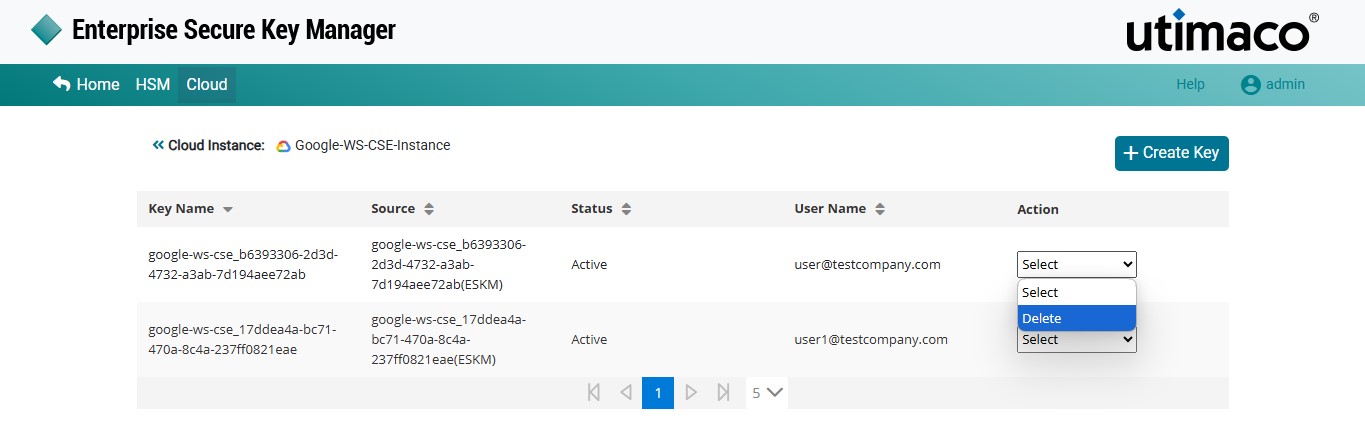Viewport: 1365px width, 437px height.
Task: Go to the first page of results
Action: tap(594, 393)
